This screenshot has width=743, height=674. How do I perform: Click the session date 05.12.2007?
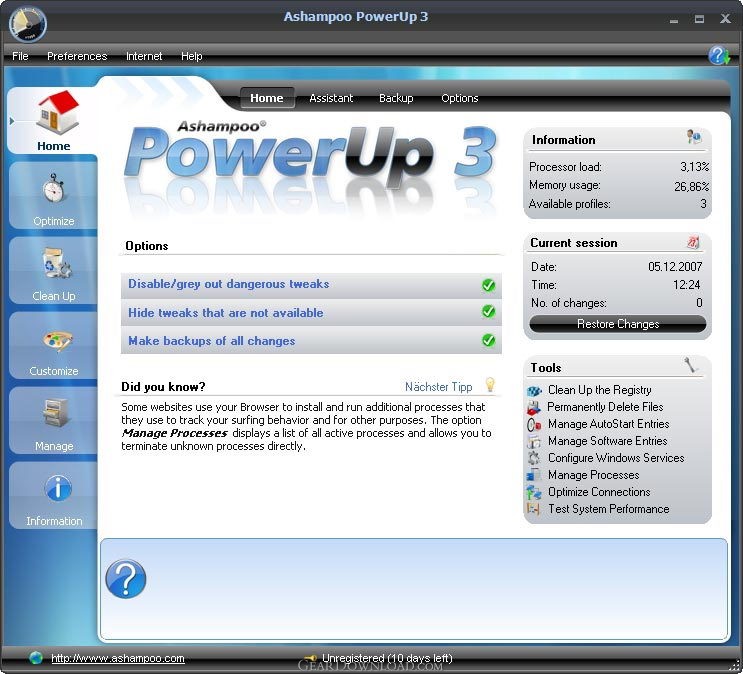click(675, 266)
